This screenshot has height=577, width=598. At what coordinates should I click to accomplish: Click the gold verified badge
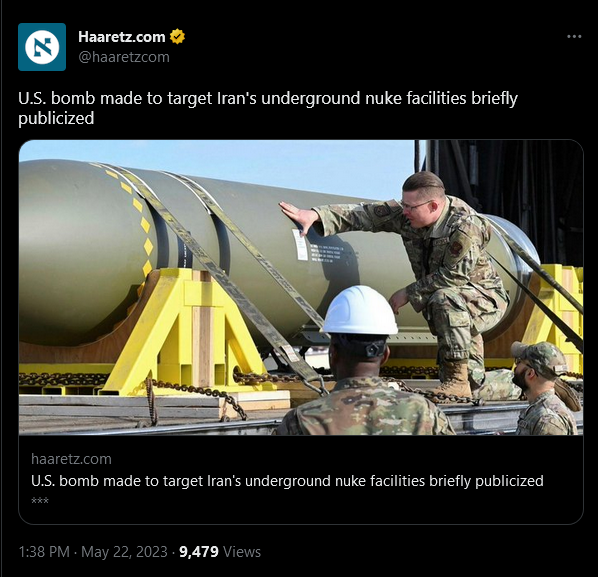click(x=177, y=37)
